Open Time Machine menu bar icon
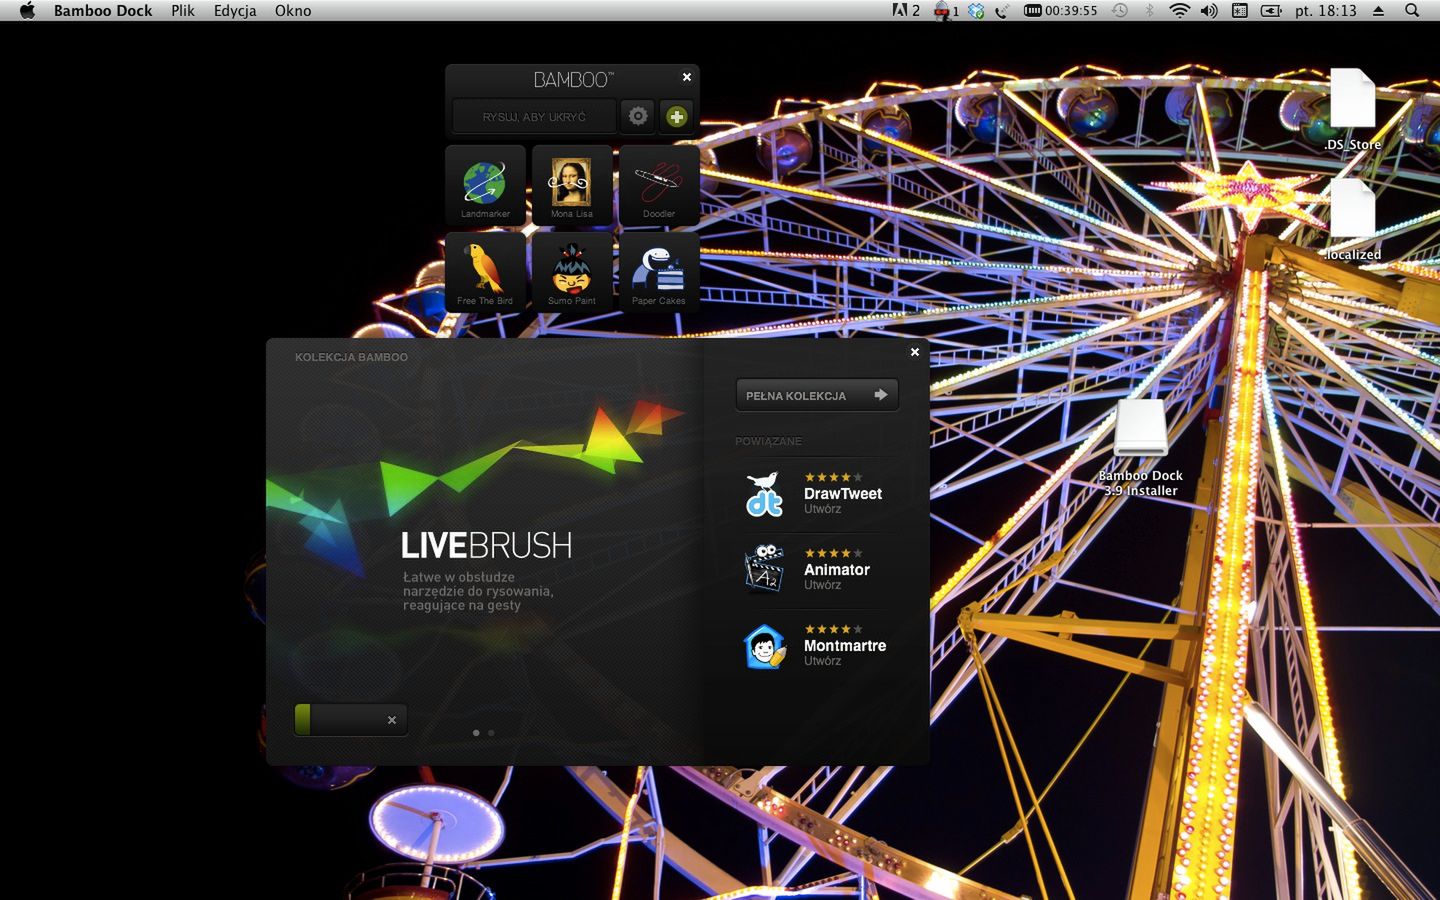This screenshot has width=1440, height=900. point(1120,11)
